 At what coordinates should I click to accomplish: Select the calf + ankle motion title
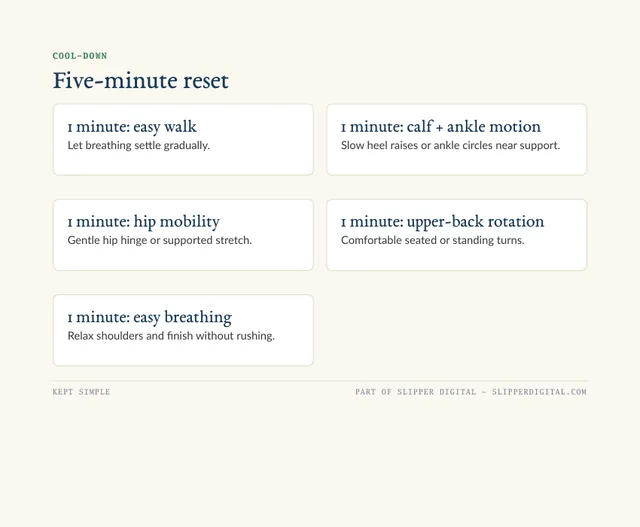pos(441,127)
